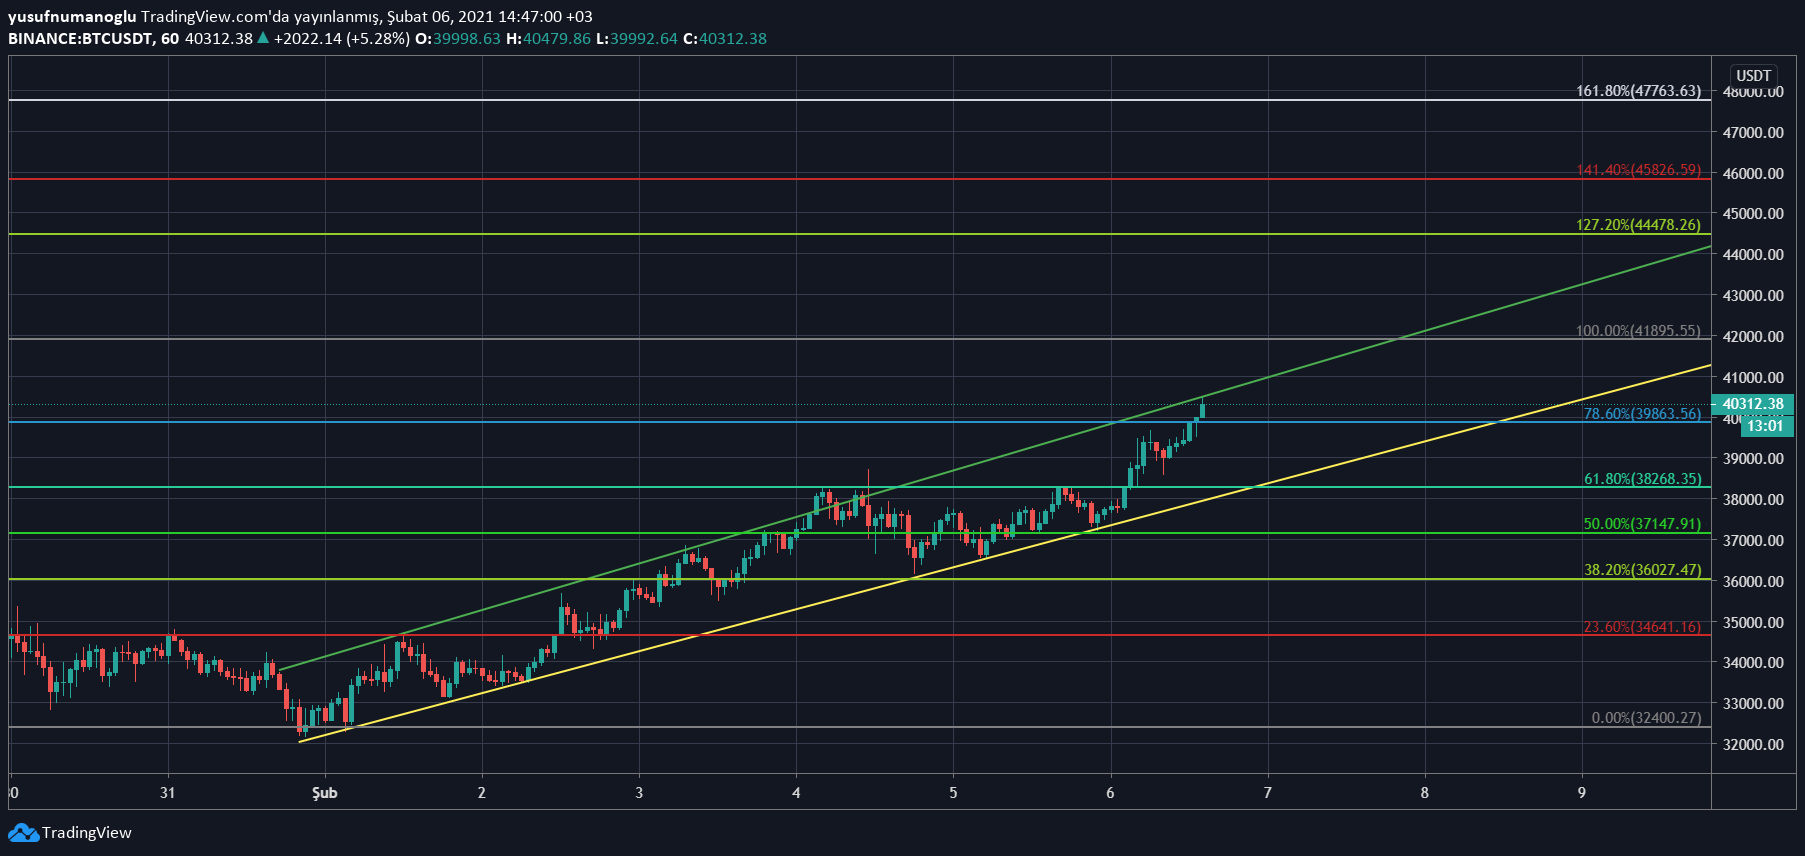The height and width of the screenshot is (856, 1805).
Task: Click the green up-arrow beside 40312.38
Action: click(x=263, y=38)
